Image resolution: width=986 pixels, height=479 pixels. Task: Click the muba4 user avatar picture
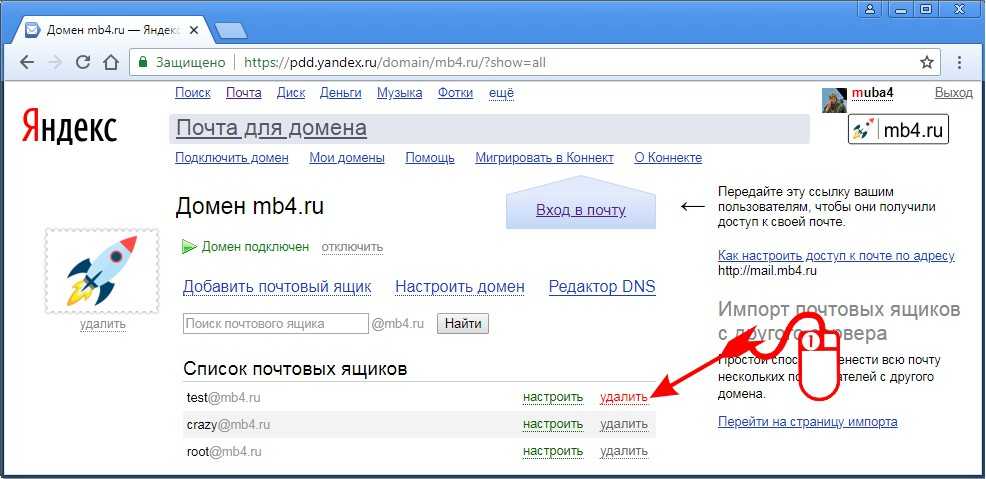point(834,100)
